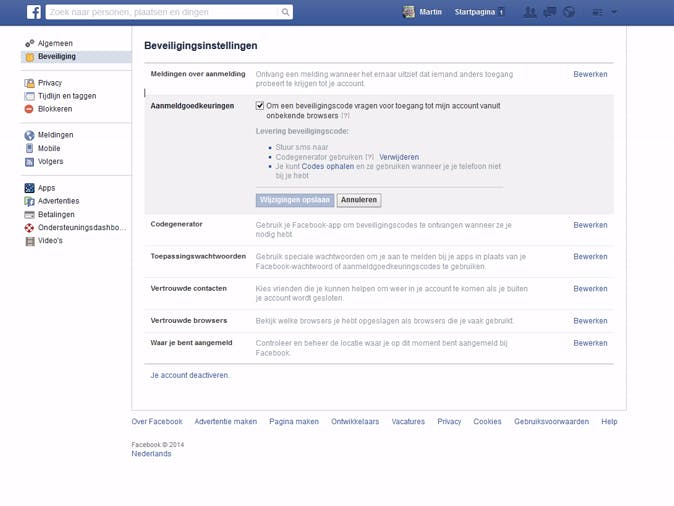Click the Tijdlijn en taggen icon
The width and height of the screenshot is (674, 506).
29,96
